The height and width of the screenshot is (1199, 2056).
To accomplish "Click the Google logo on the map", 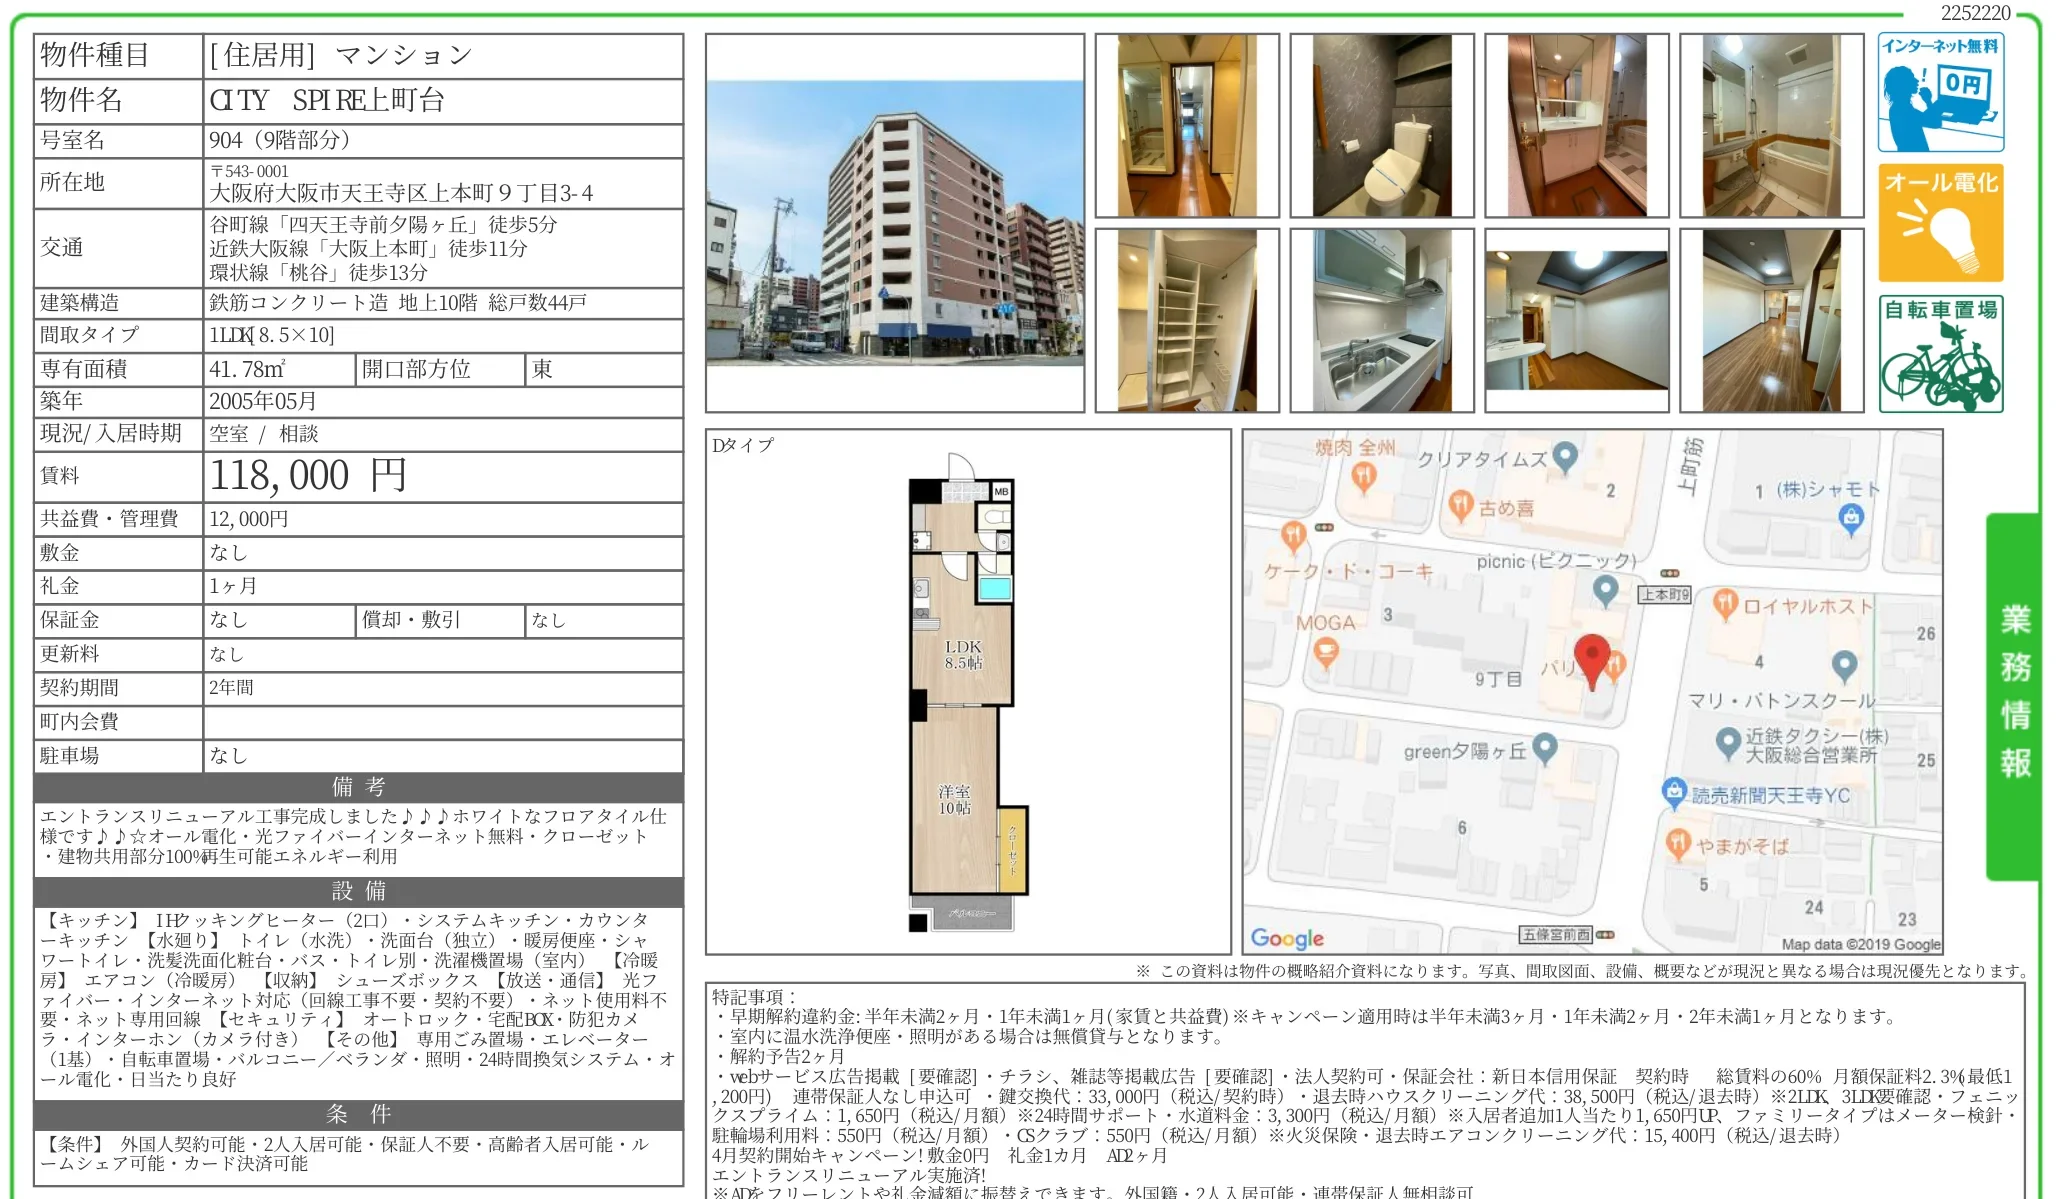I will [x=1287, y=938].
